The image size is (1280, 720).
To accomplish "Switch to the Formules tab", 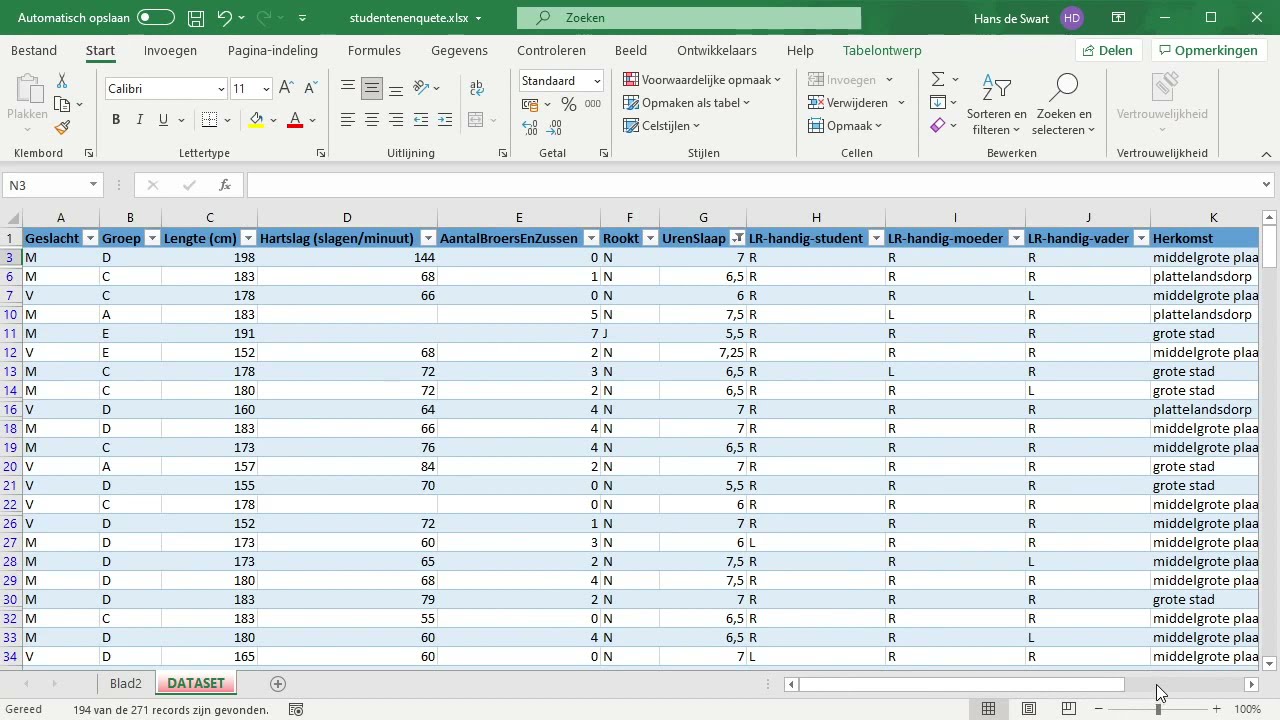I will (x=374, y=51).
